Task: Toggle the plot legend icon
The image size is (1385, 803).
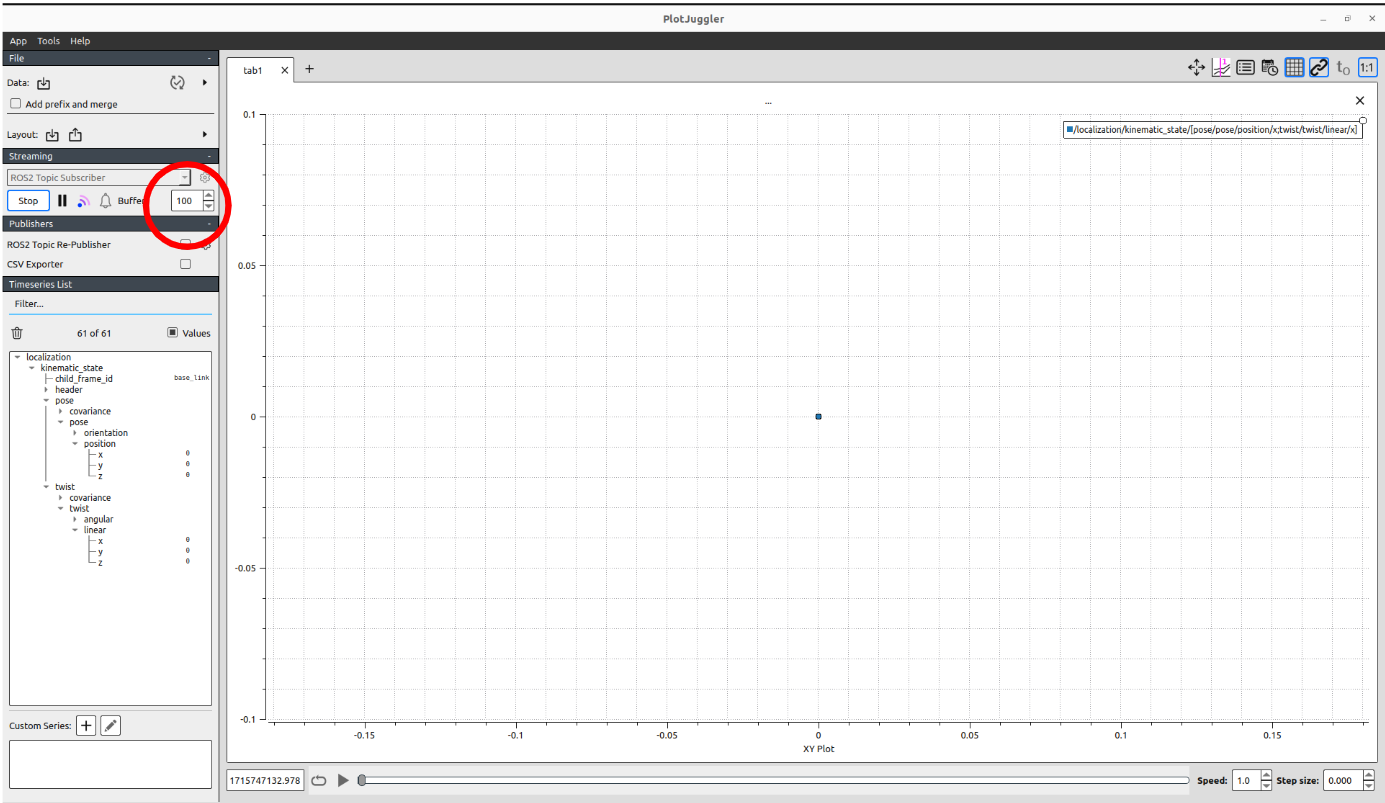Action: 1245,68
